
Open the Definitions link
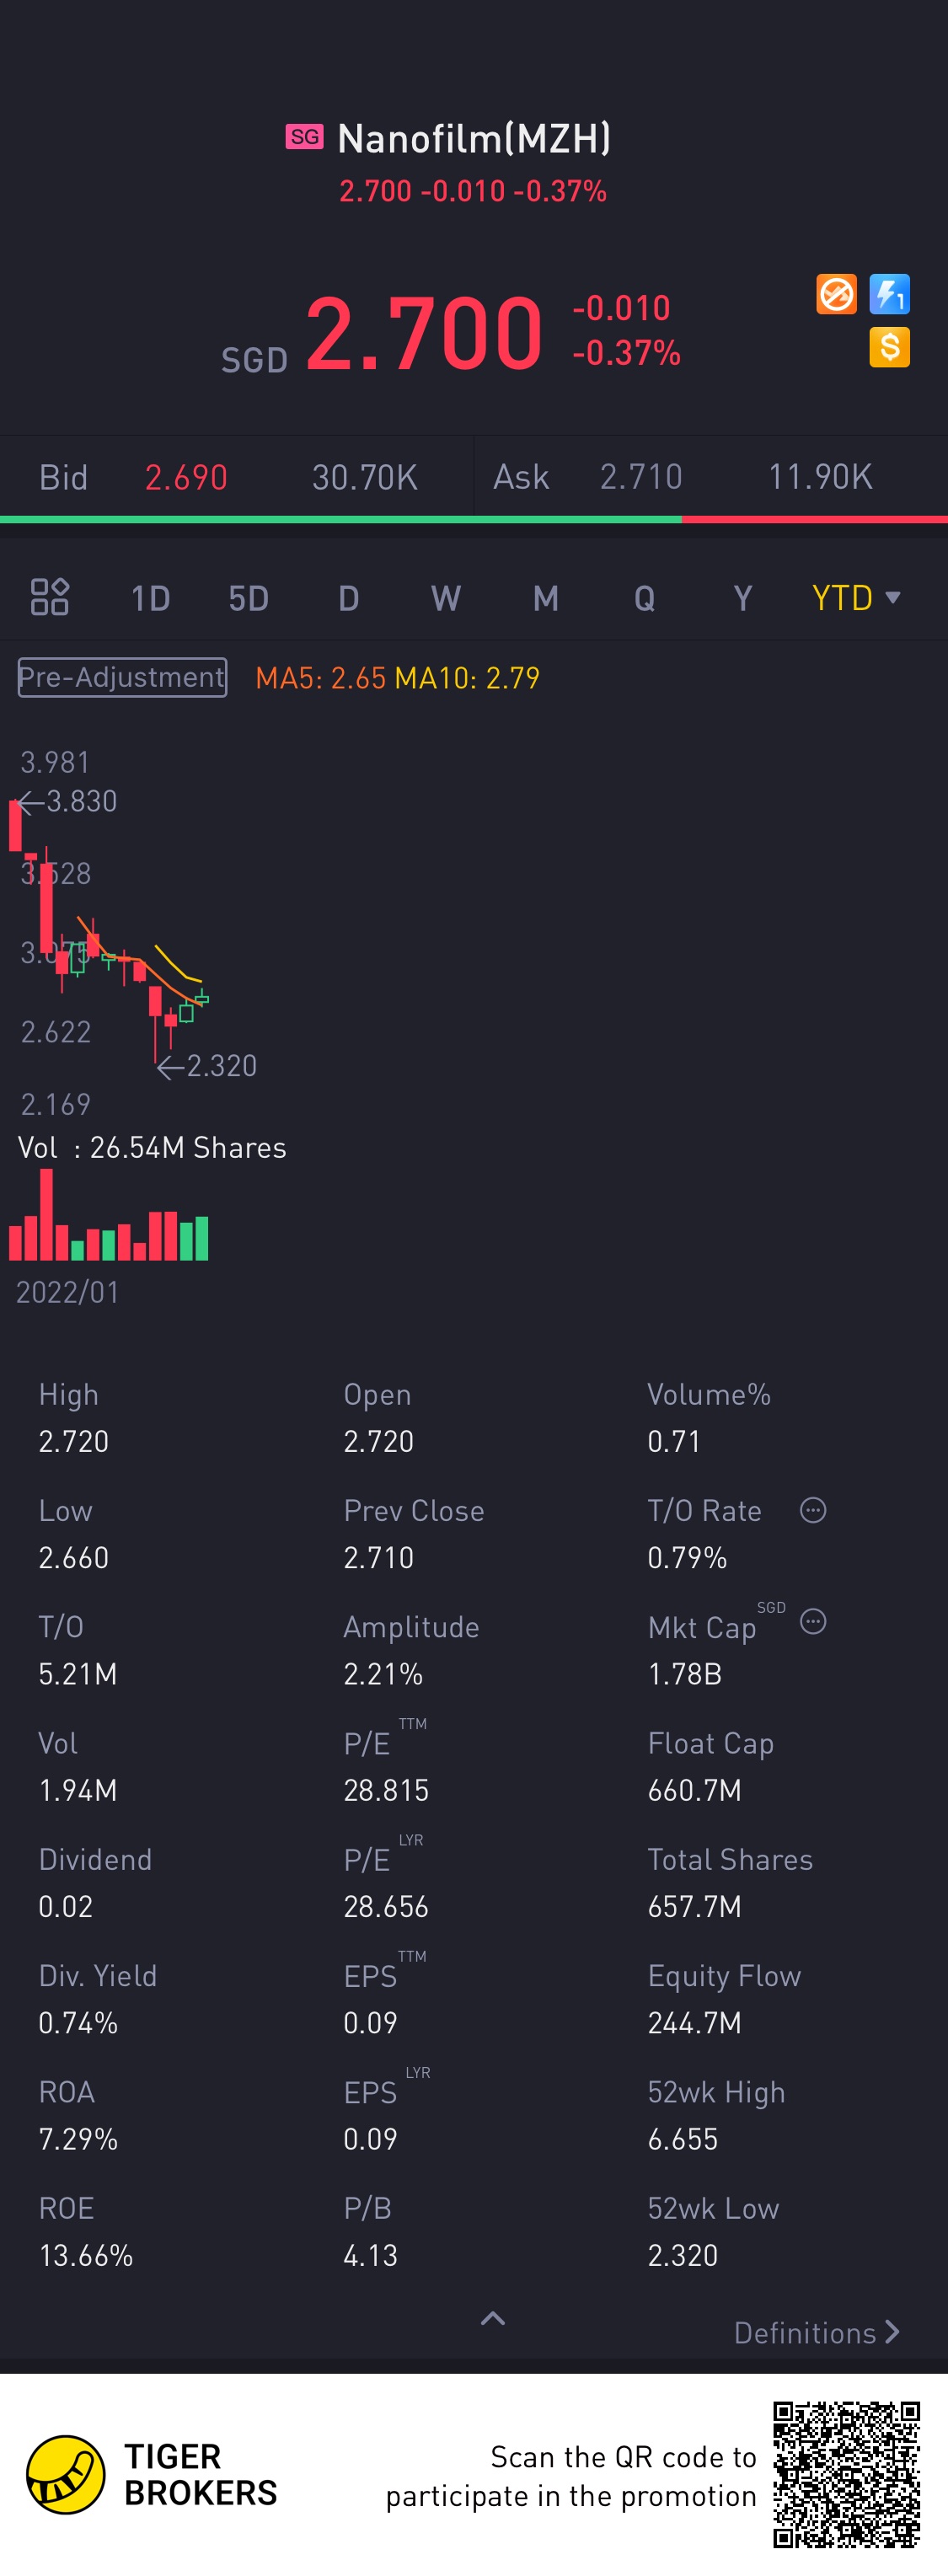816,2333
